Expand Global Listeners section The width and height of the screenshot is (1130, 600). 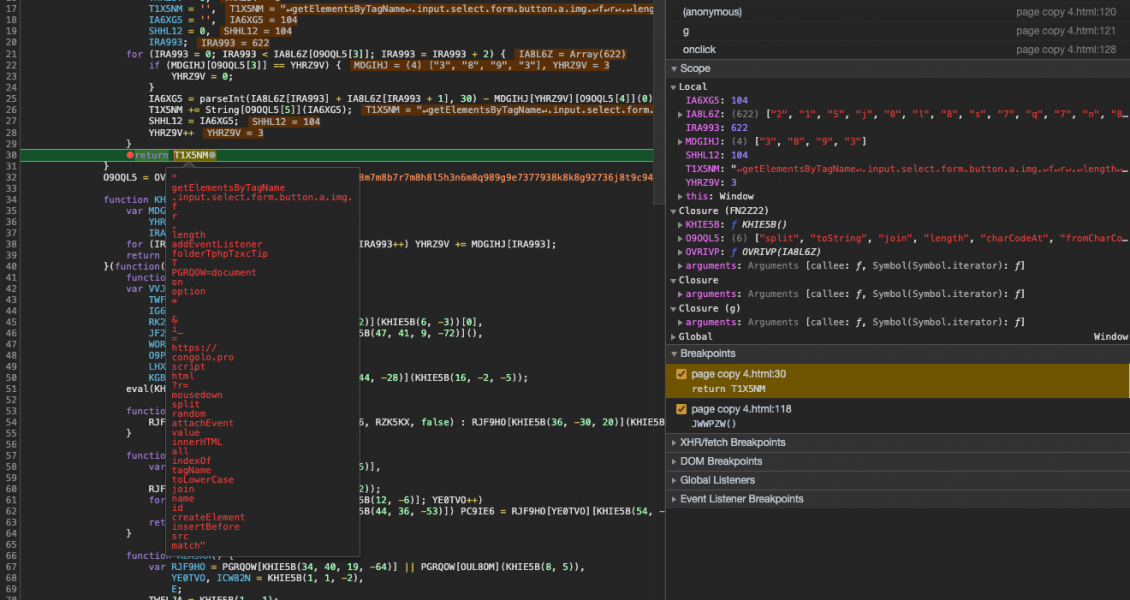[674, 480]
